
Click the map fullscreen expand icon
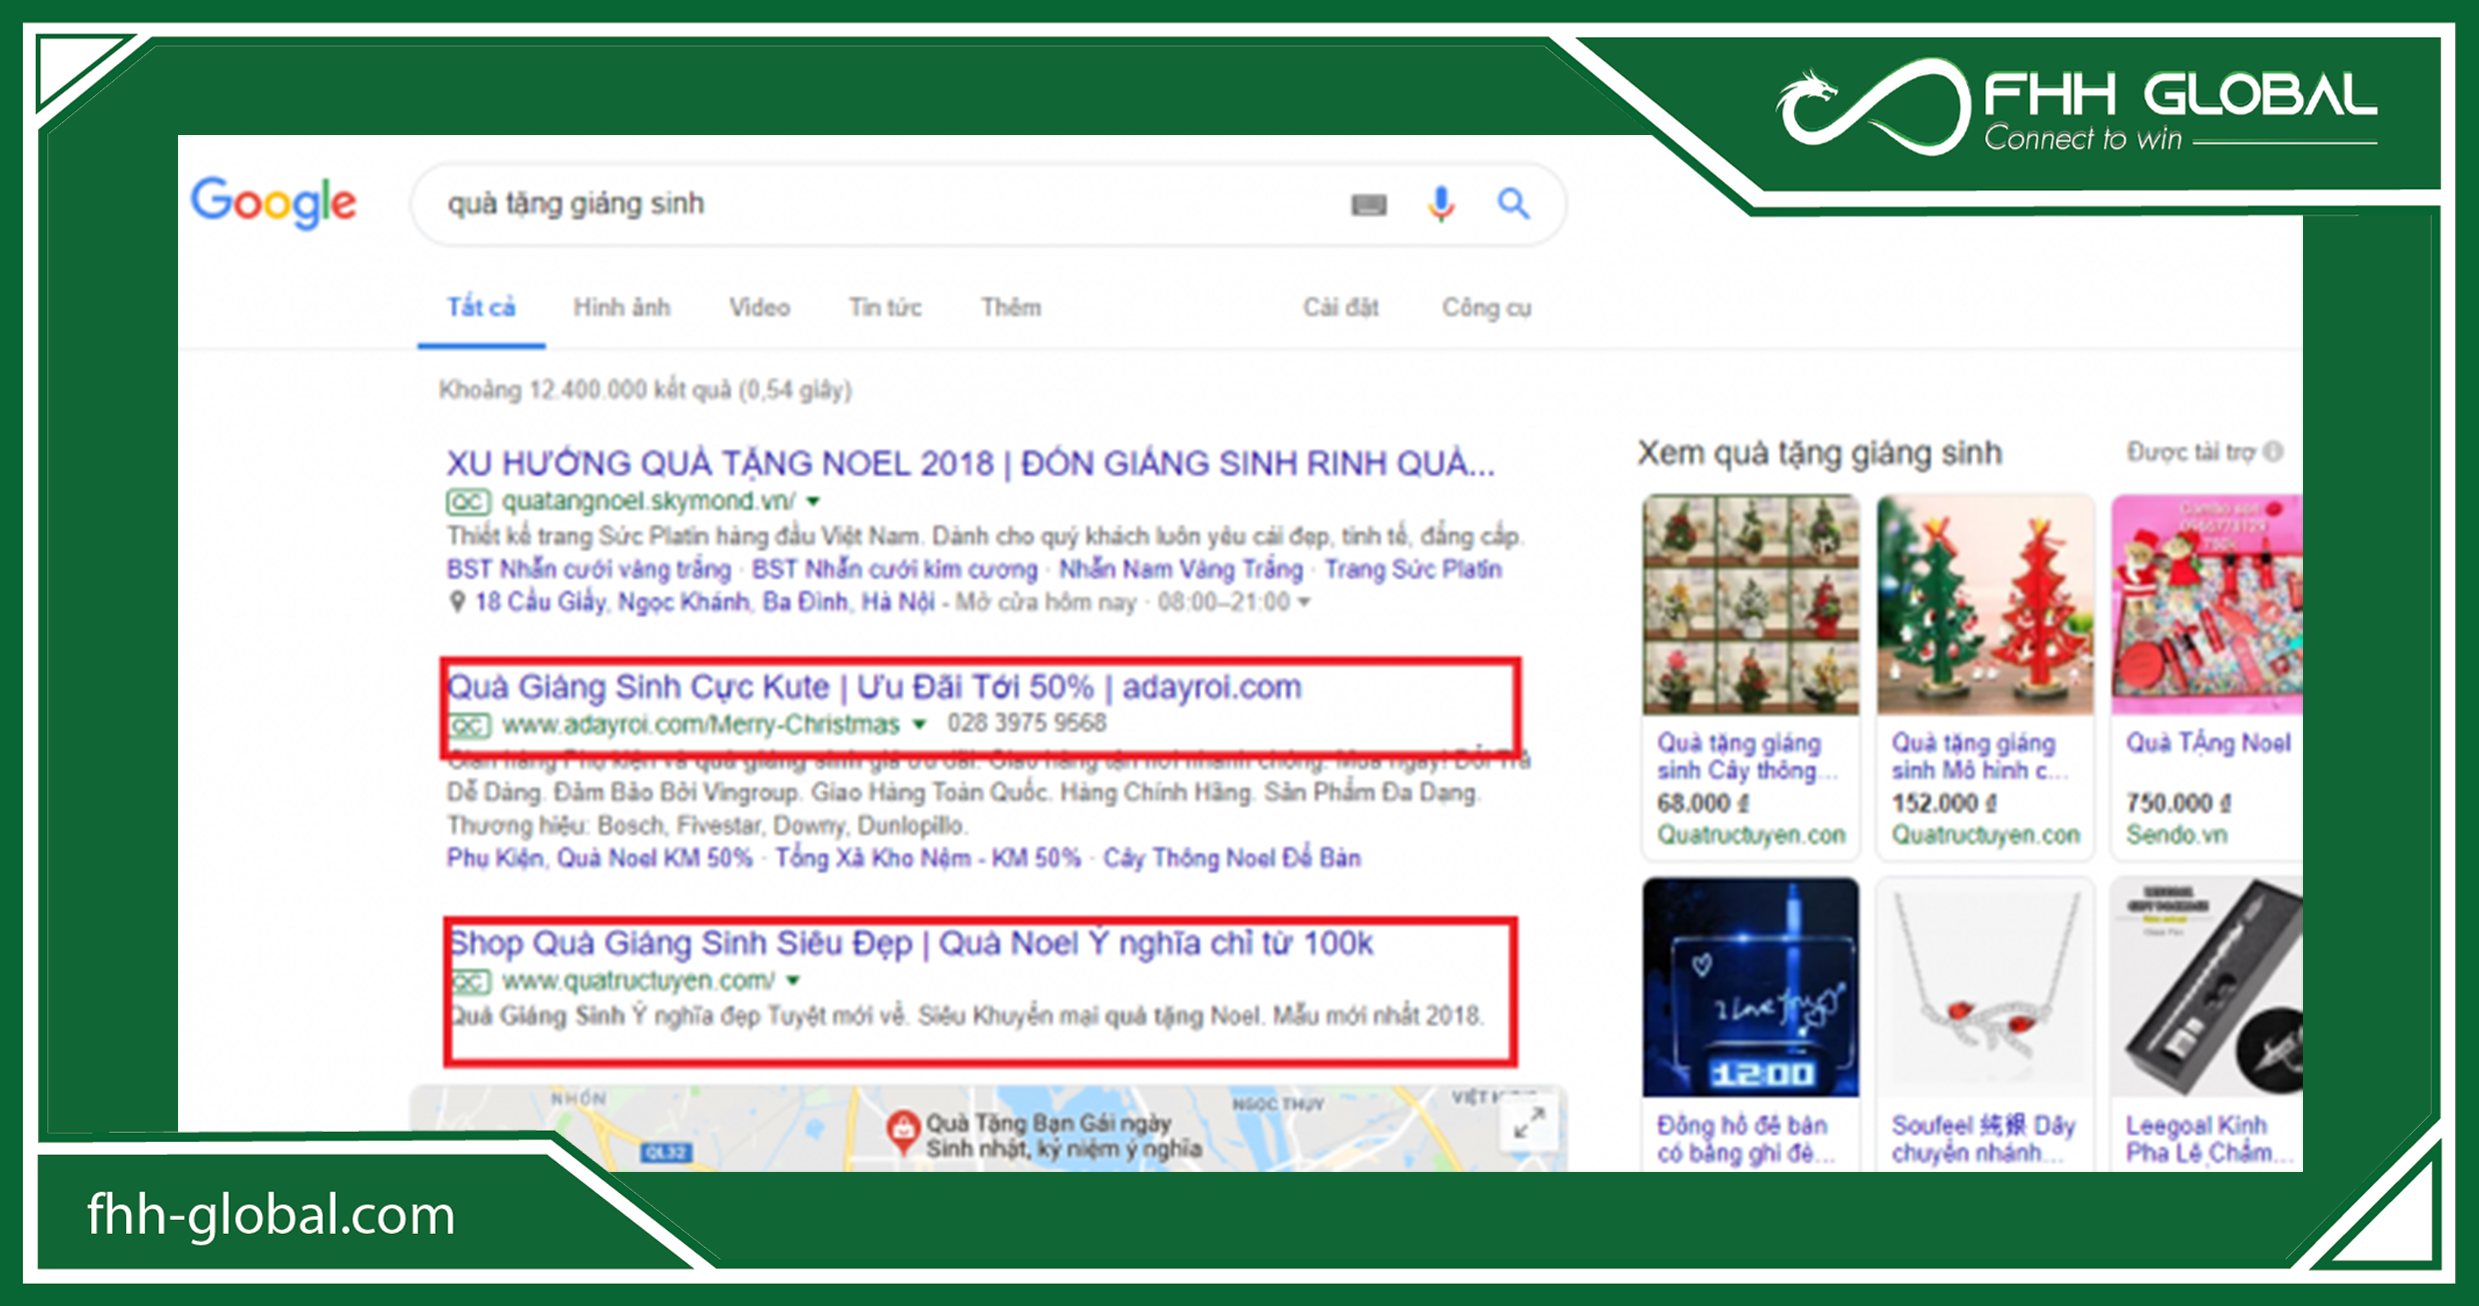pyautogui.click(x=1528, y=1124)
